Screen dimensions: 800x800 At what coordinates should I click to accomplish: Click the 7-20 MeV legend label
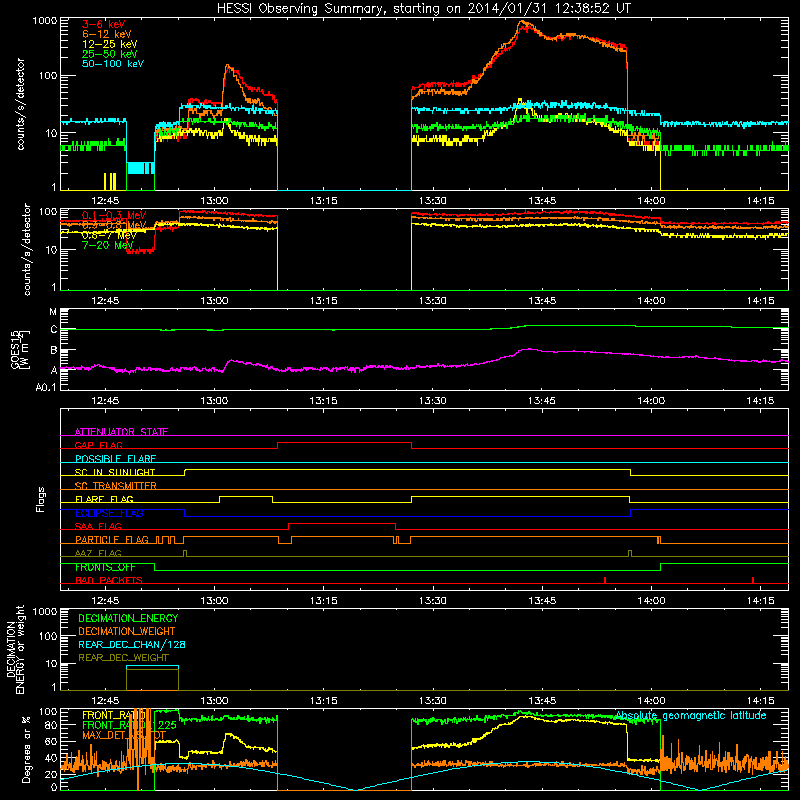(108, 245)
